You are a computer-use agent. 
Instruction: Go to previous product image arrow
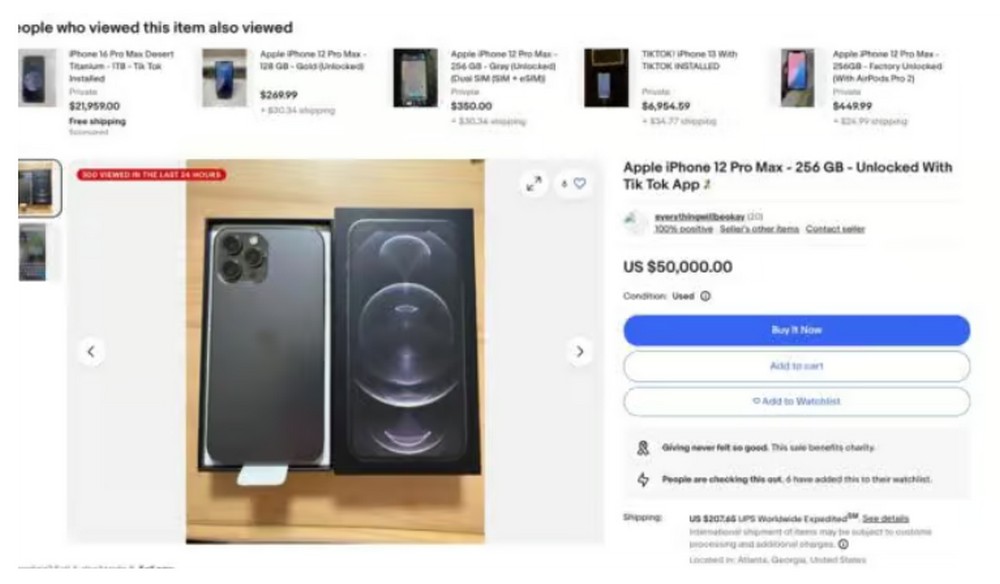[91, 351]
